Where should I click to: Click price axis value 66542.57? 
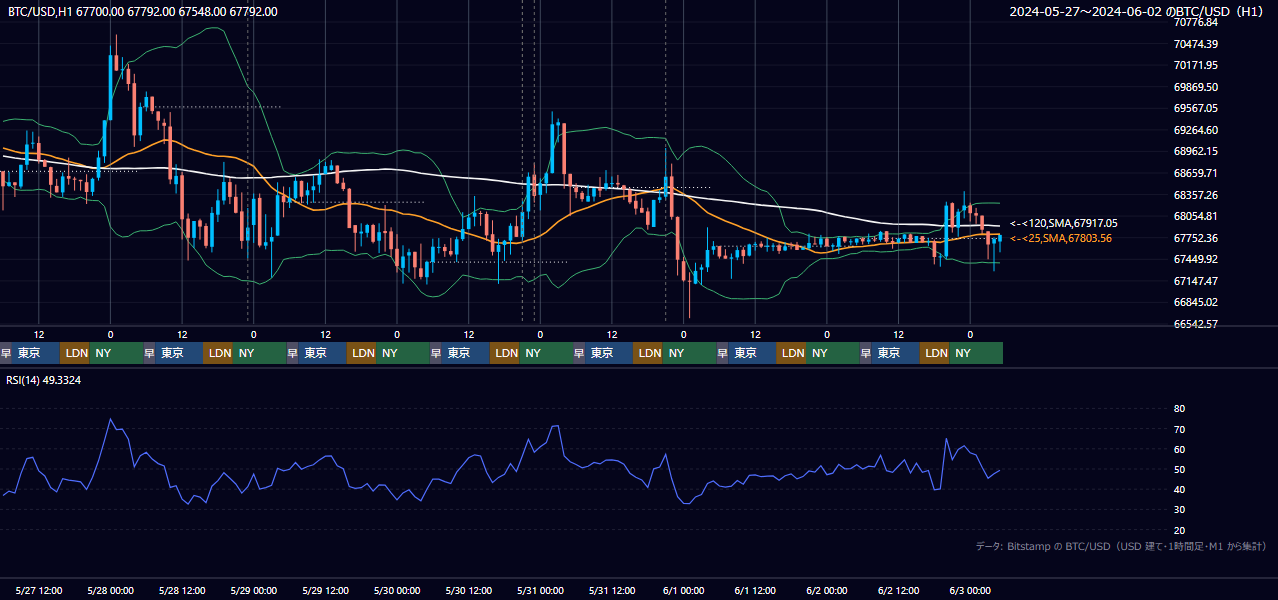(1195, 324)
